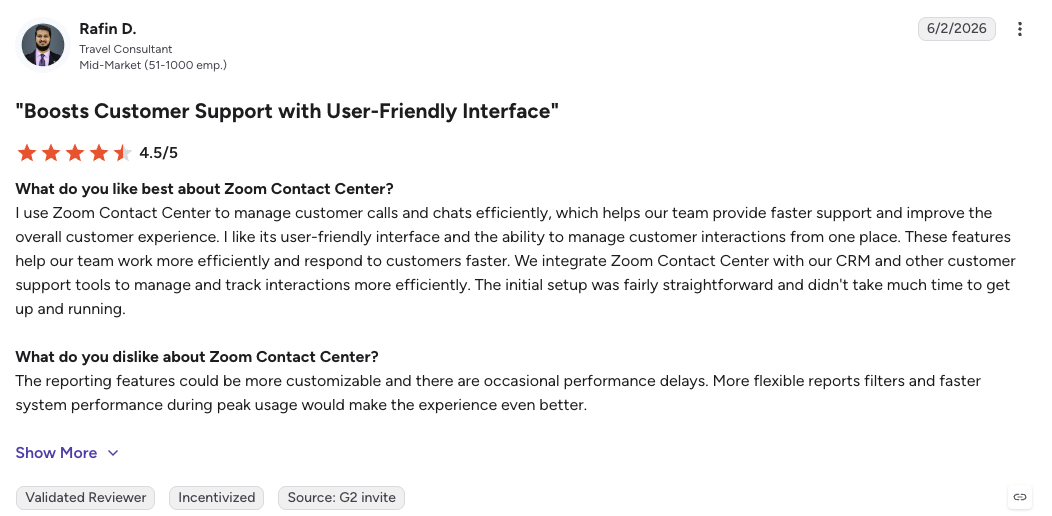Click the Boosts Customer Support review title

coord(287,111)
